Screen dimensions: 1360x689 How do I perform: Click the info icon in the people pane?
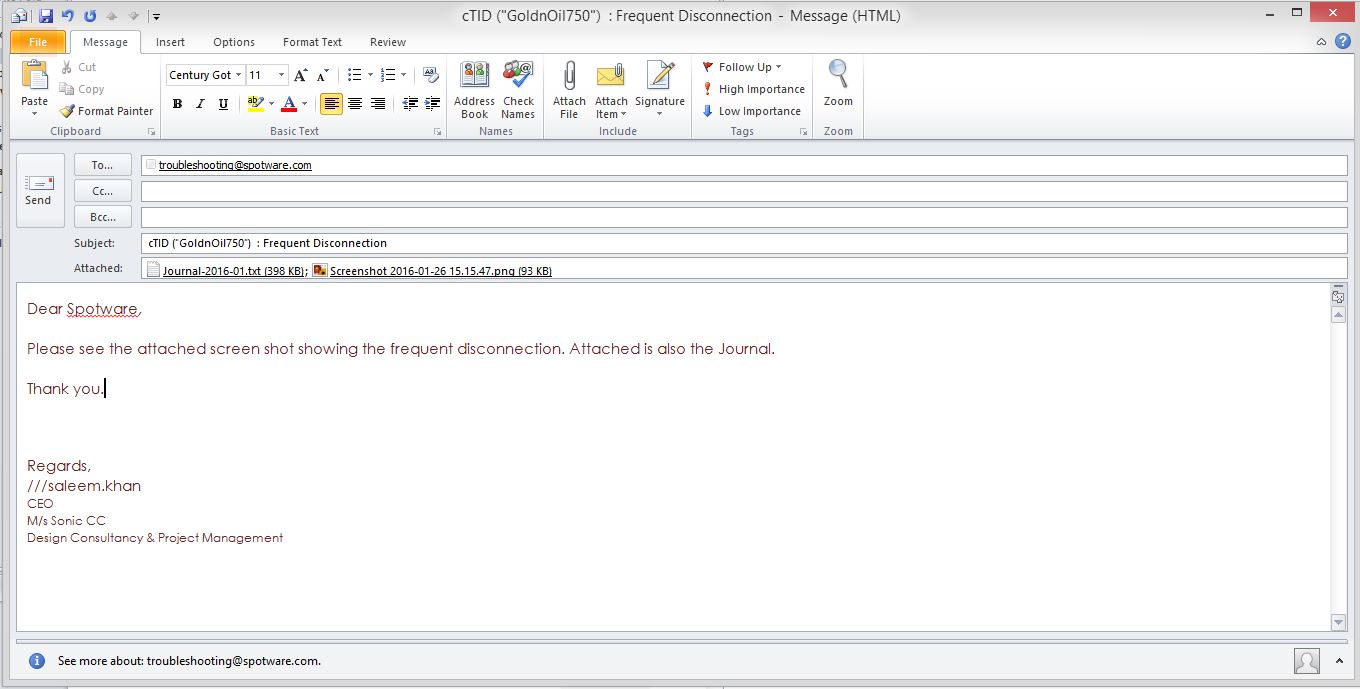[37, 661]
